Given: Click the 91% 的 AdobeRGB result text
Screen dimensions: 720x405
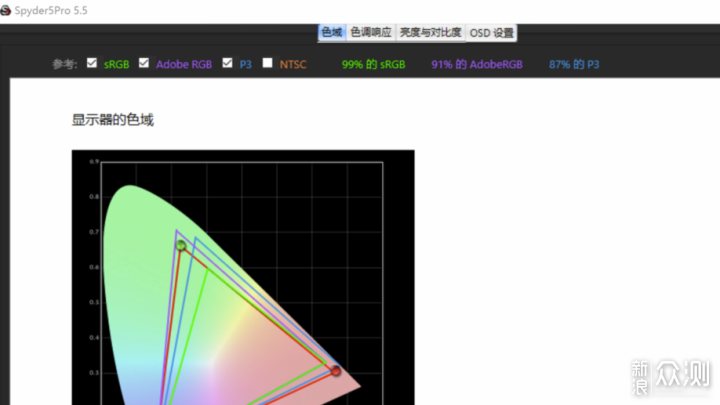Looking at the screenshot, I should pos(477,64).
